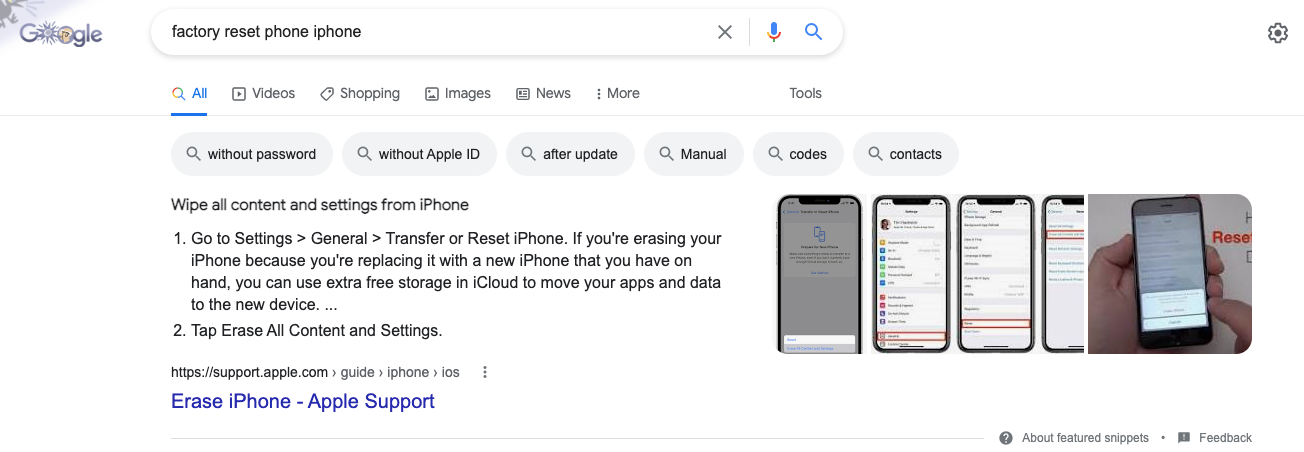Click inside the search query text field
The width and height of the screenshot is (1304, 452).
[435, 32]
